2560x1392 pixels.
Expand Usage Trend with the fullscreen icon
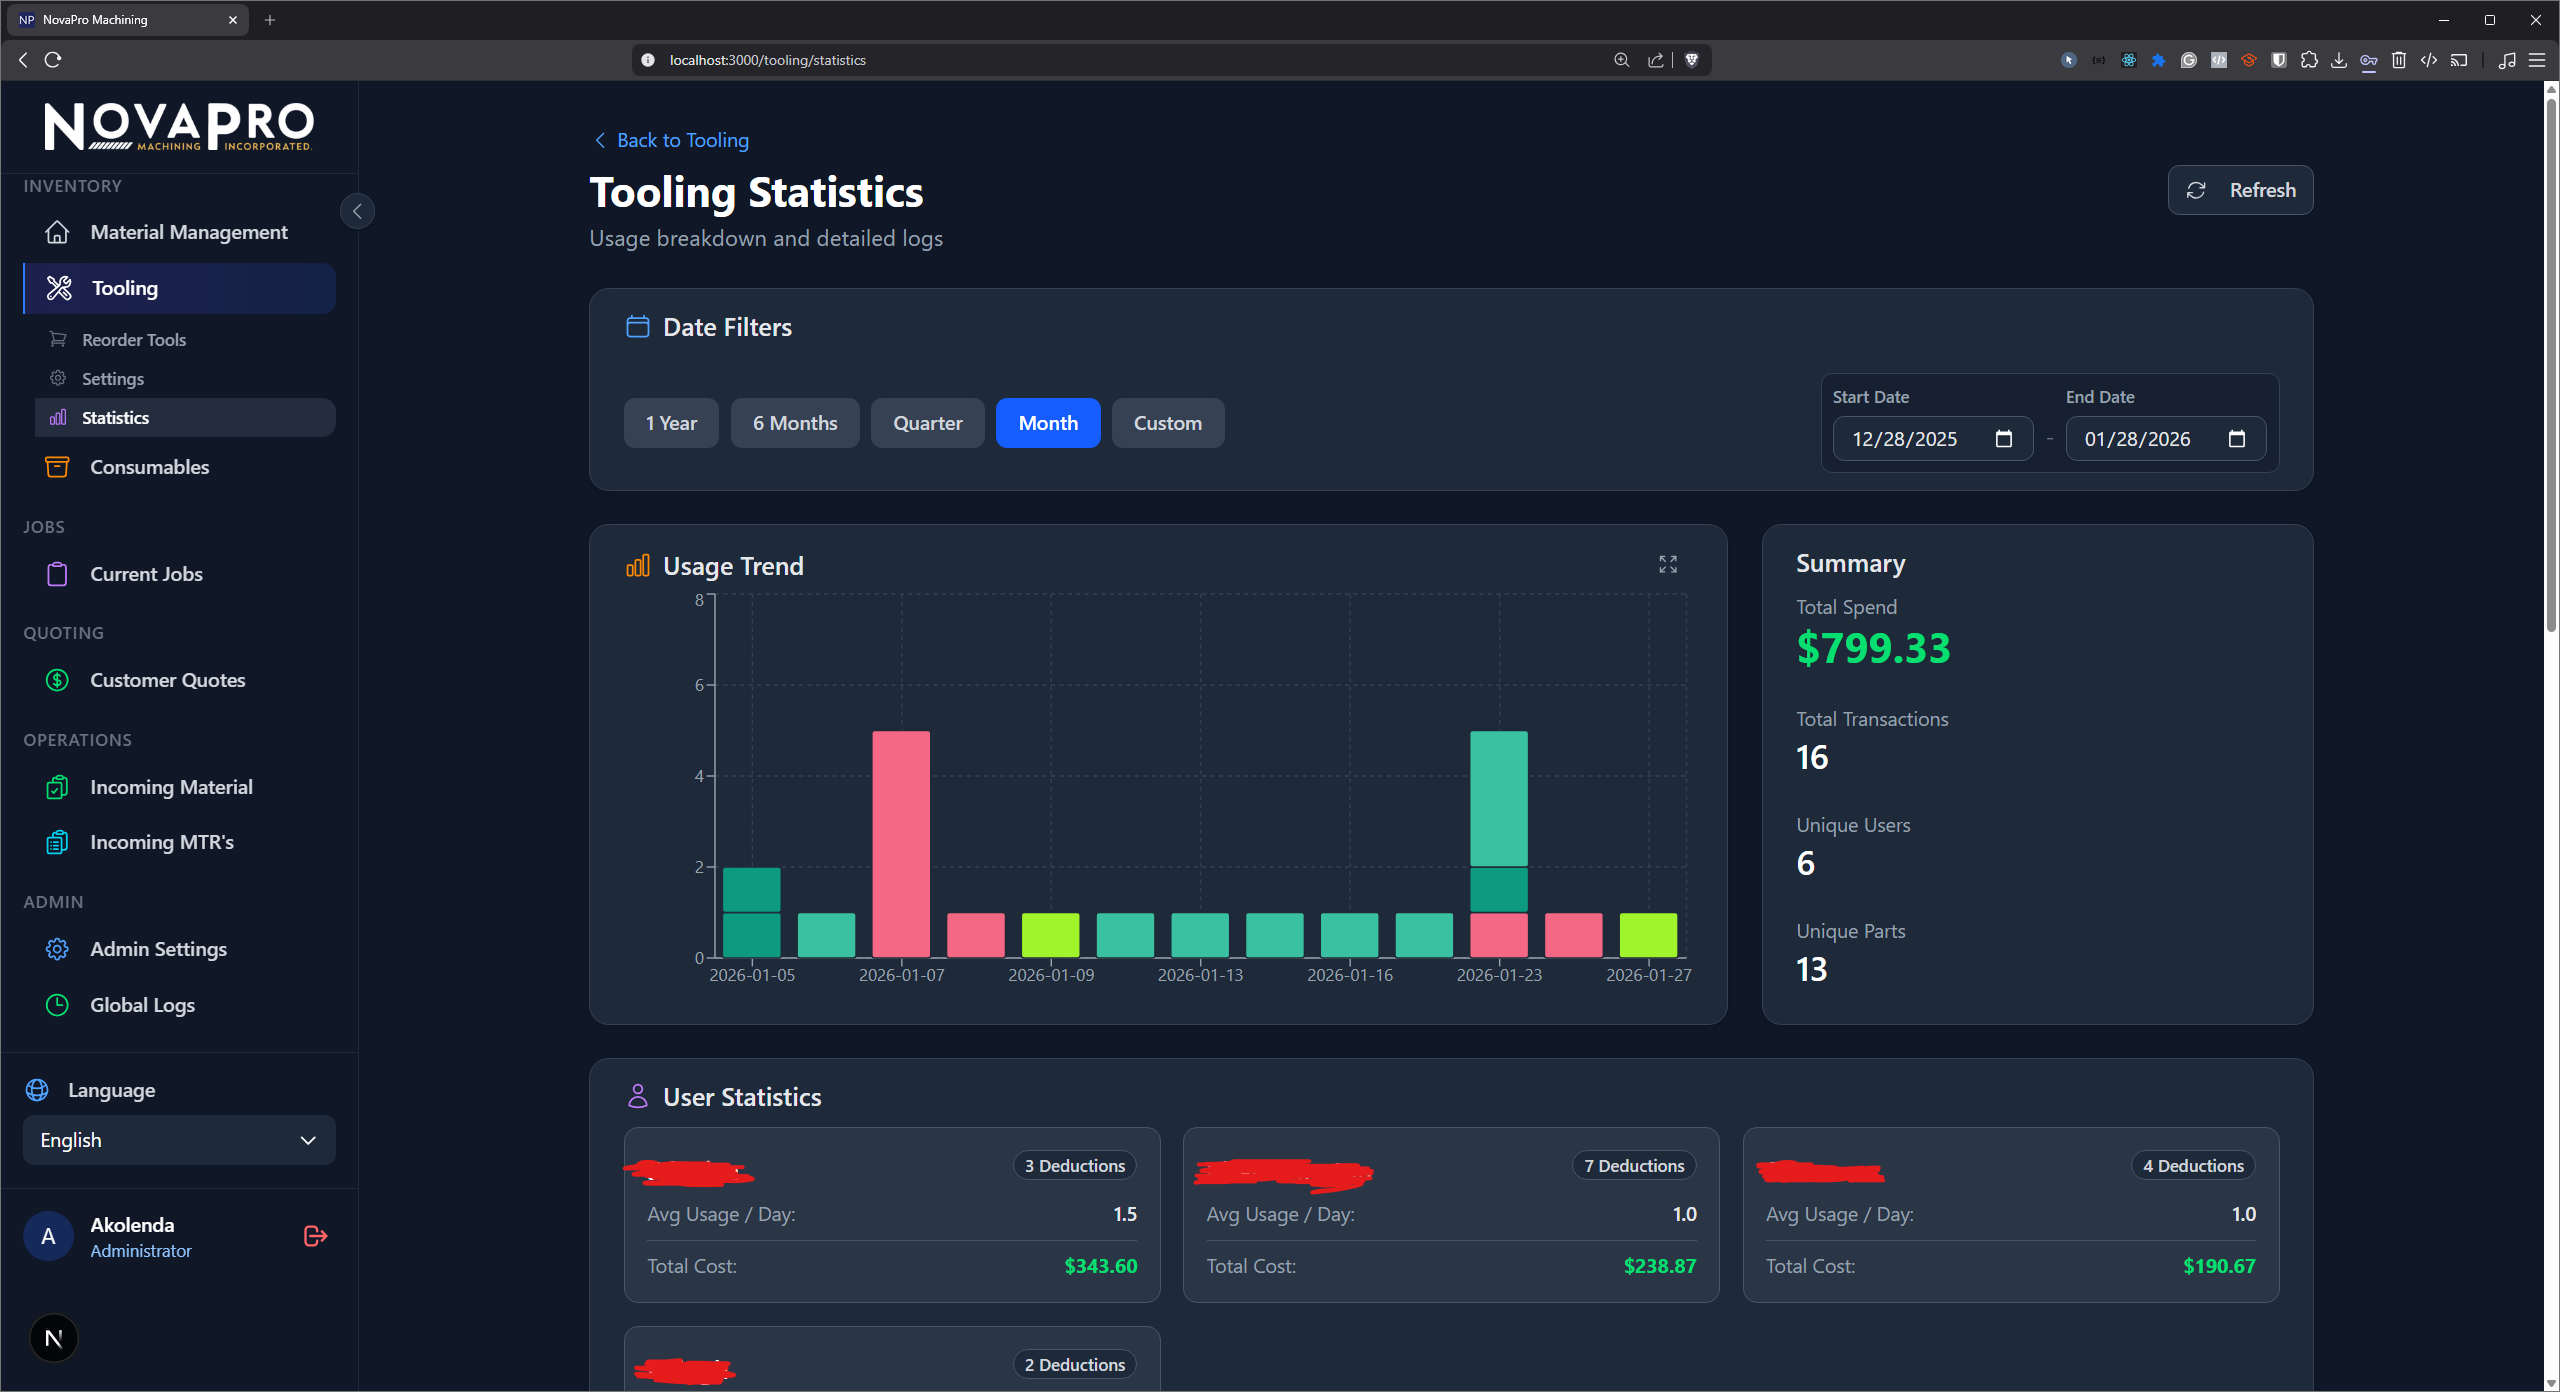click(1666, 564)
